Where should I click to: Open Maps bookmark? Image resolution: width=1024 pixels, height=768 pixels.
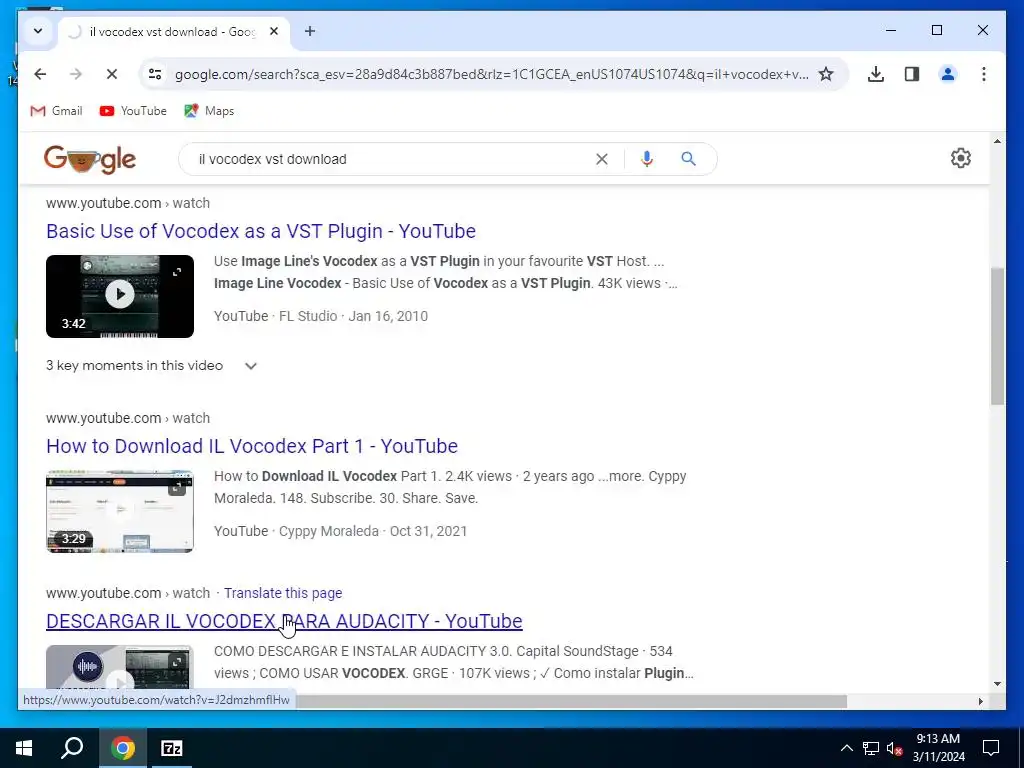(209, 111)
